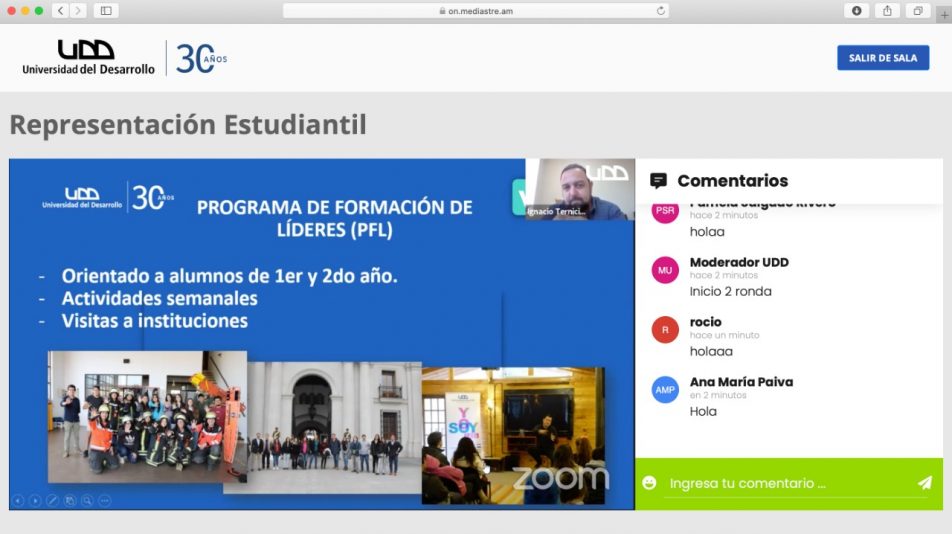Go forward using the browser forward arrow
This screenshot has height=534, width=952.
[78, 10]
